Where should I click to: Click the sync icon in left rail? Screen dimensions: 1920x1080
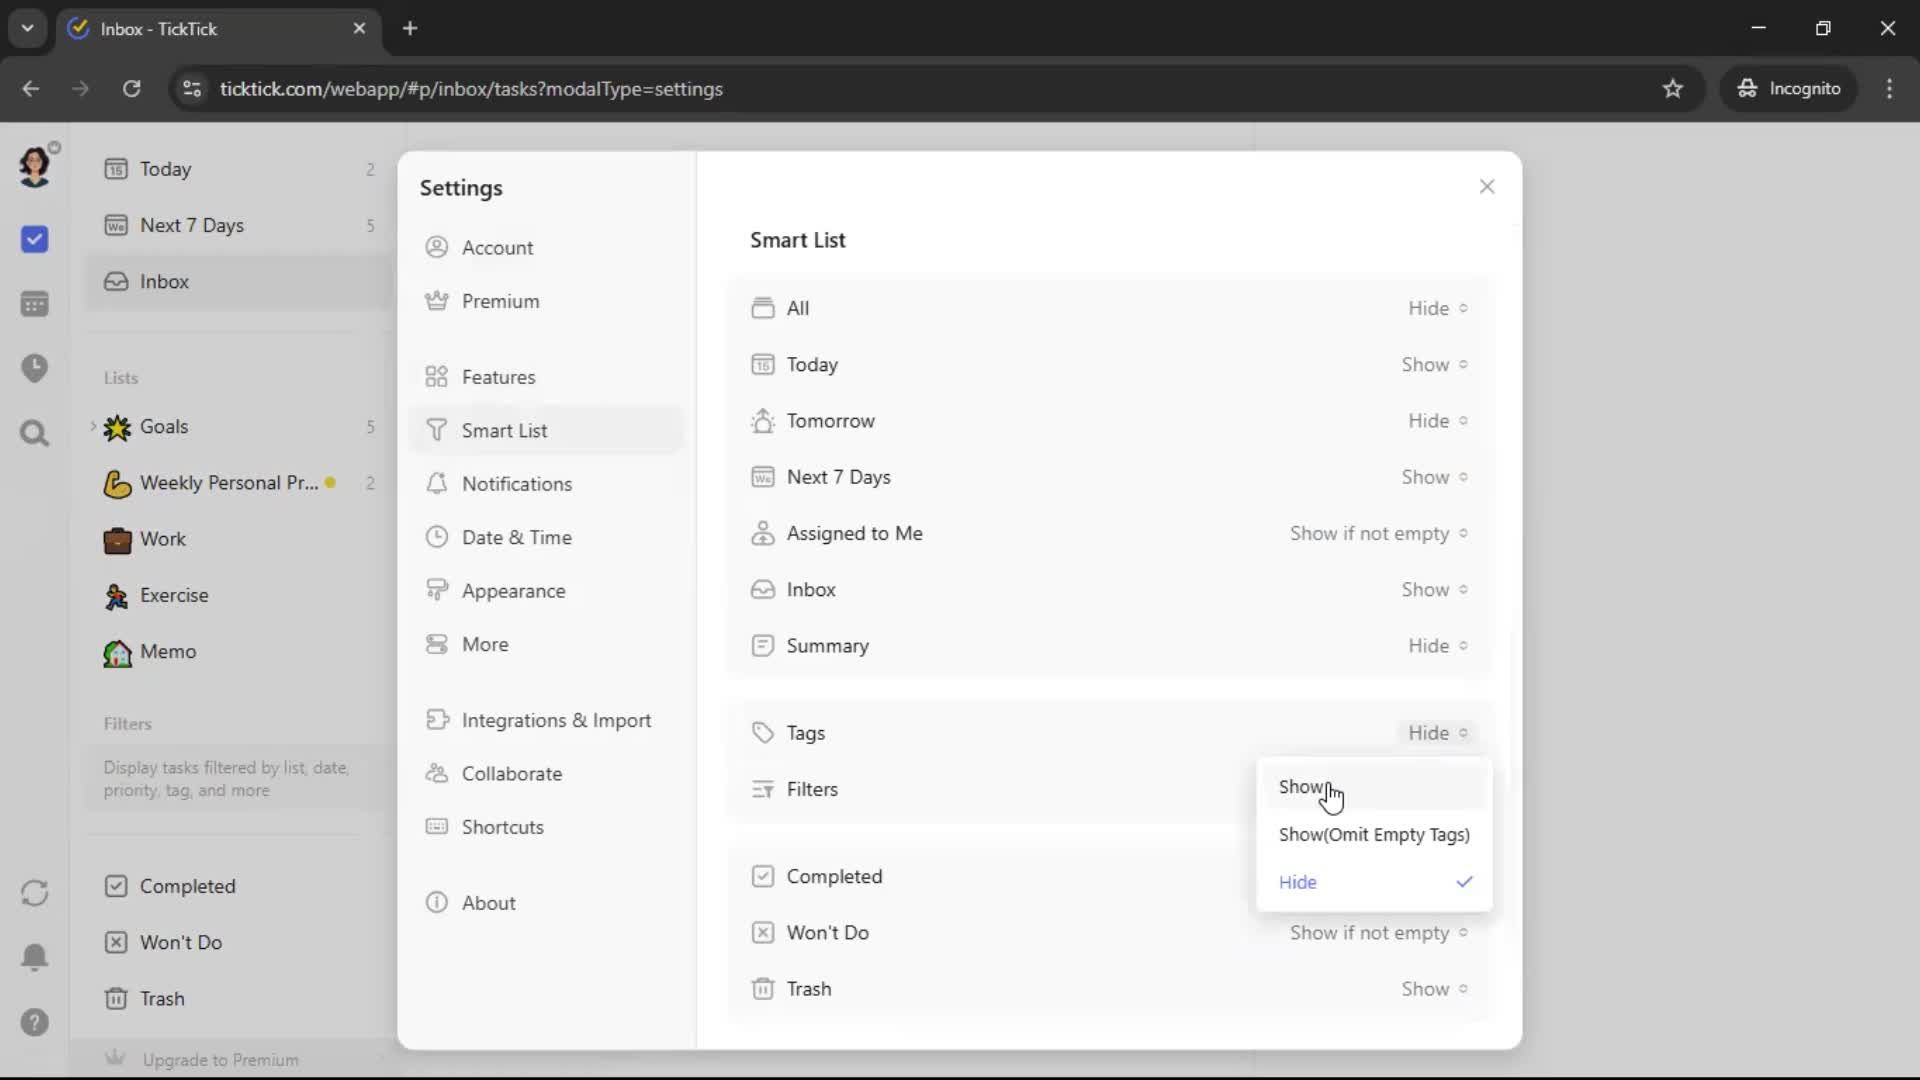[x=35, y=892]
